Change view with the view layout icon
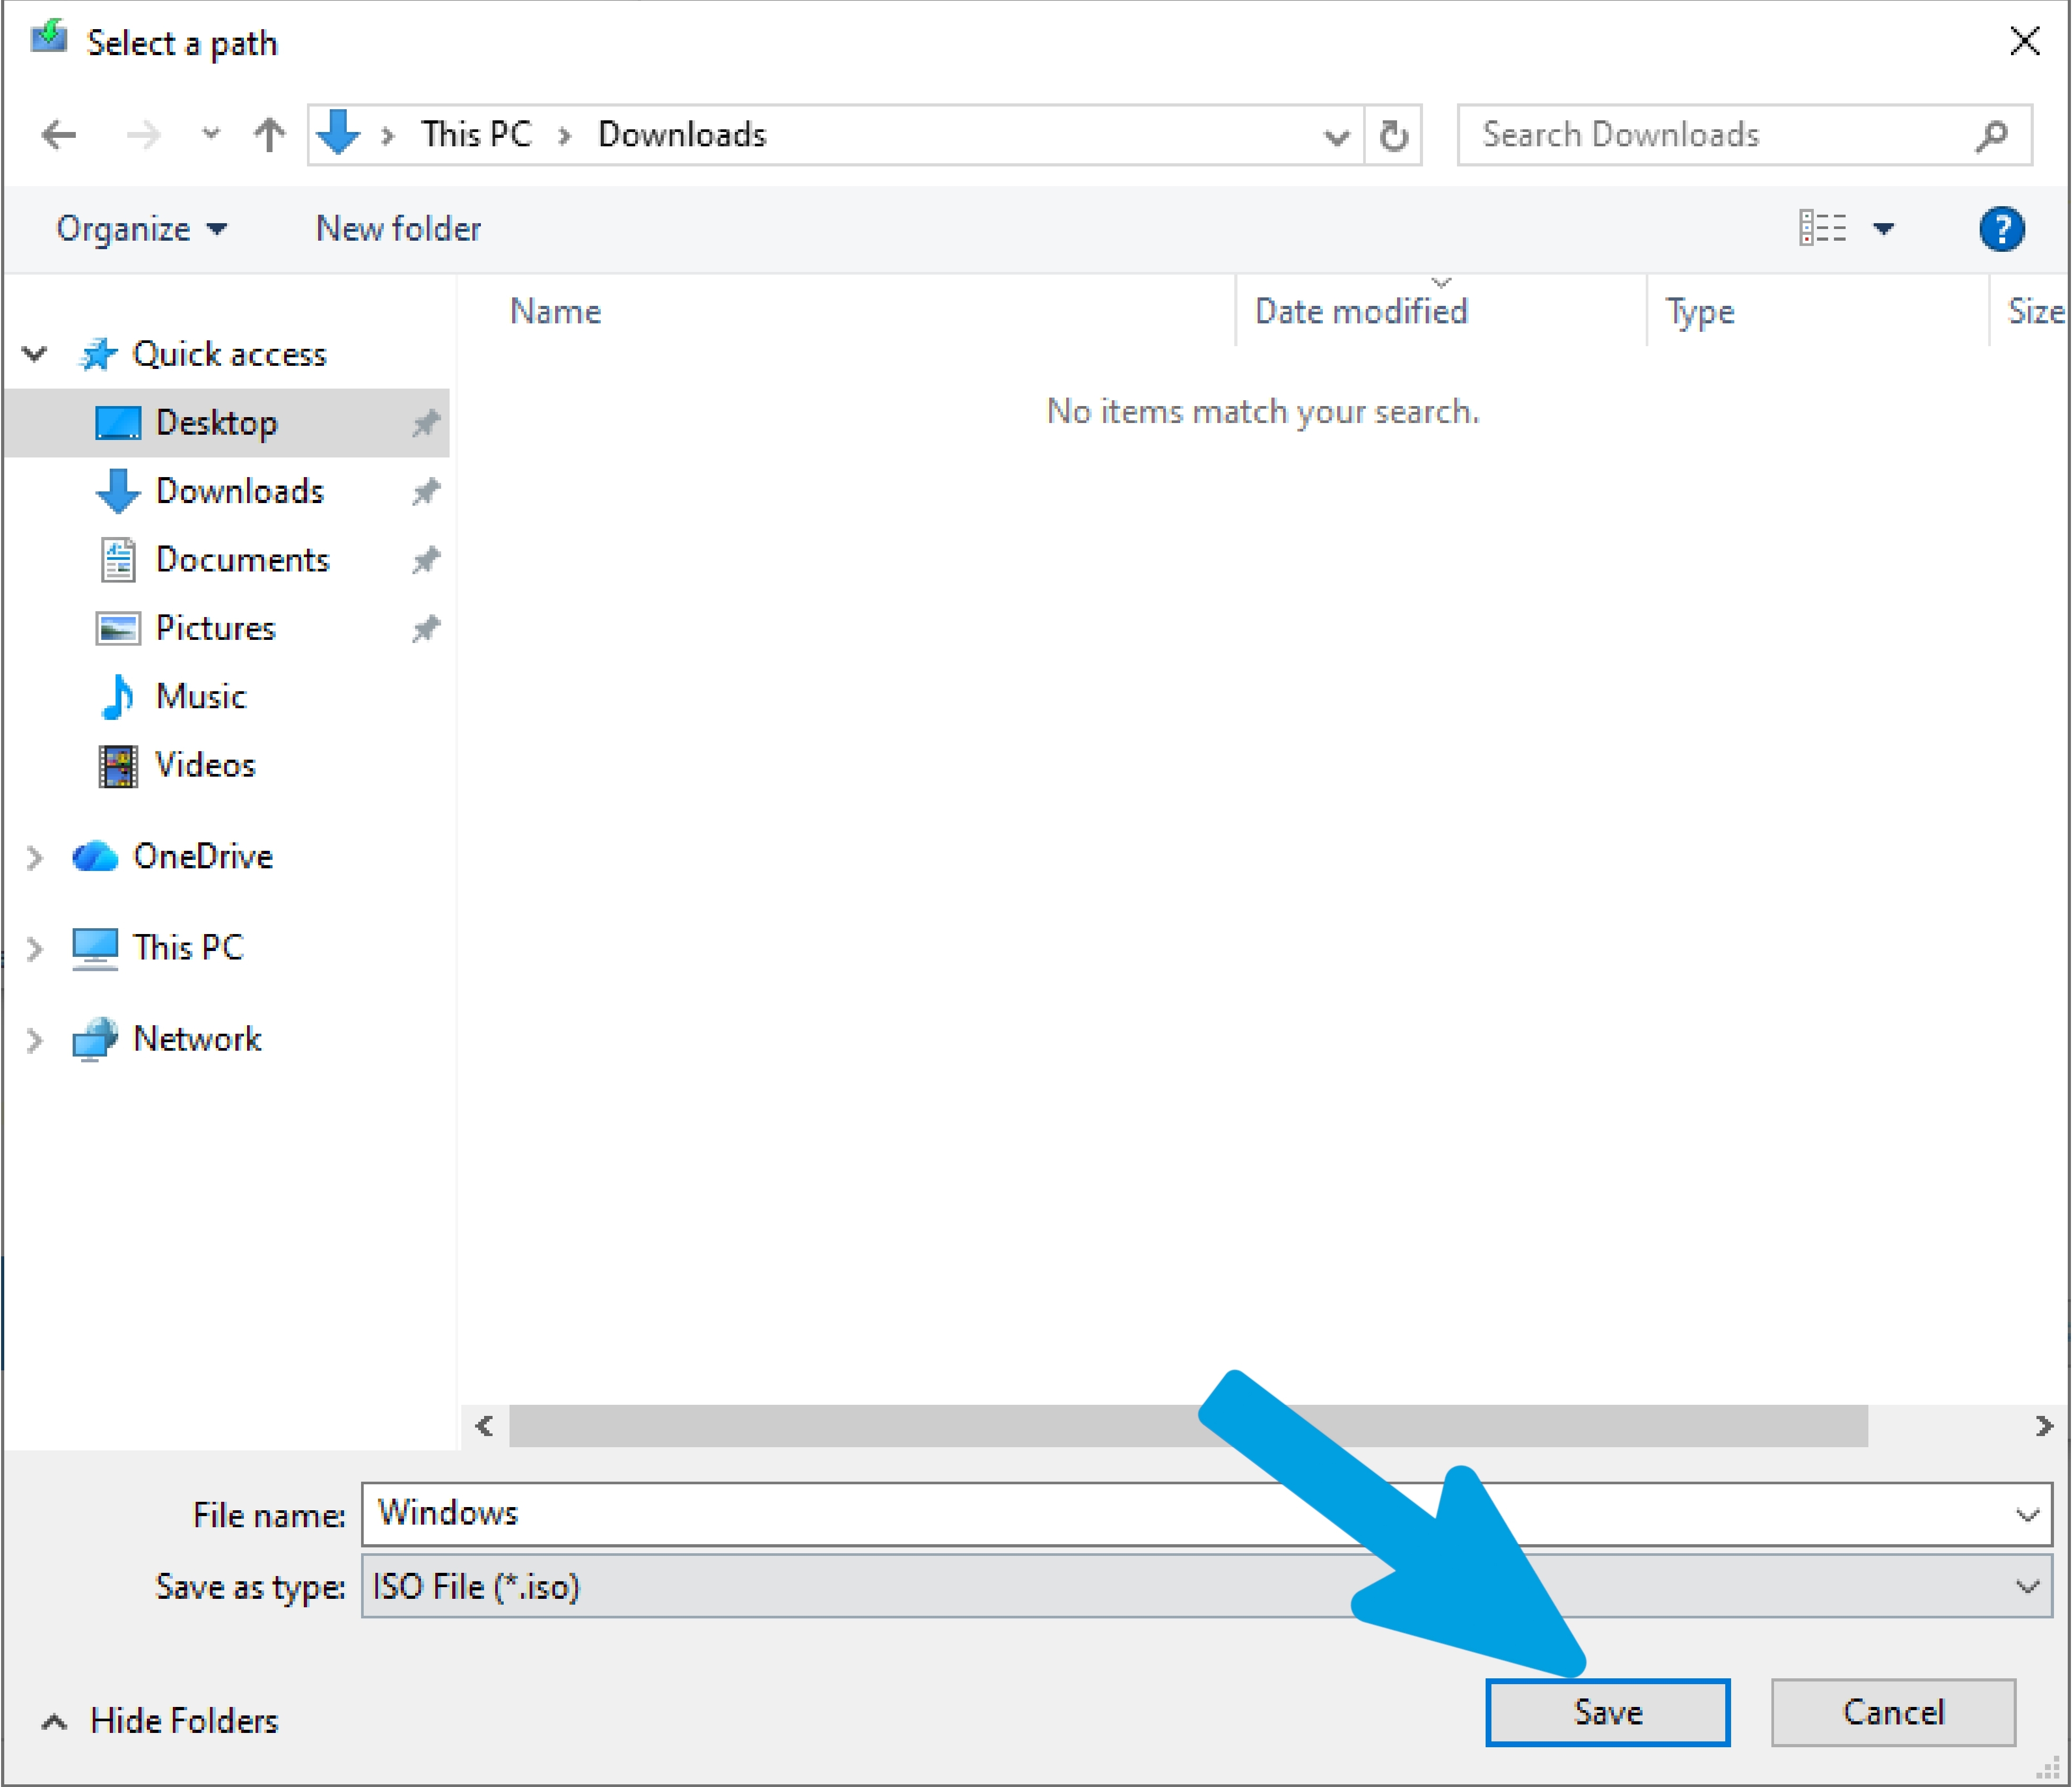The image size is (2072, 1787). point(1822,228)
